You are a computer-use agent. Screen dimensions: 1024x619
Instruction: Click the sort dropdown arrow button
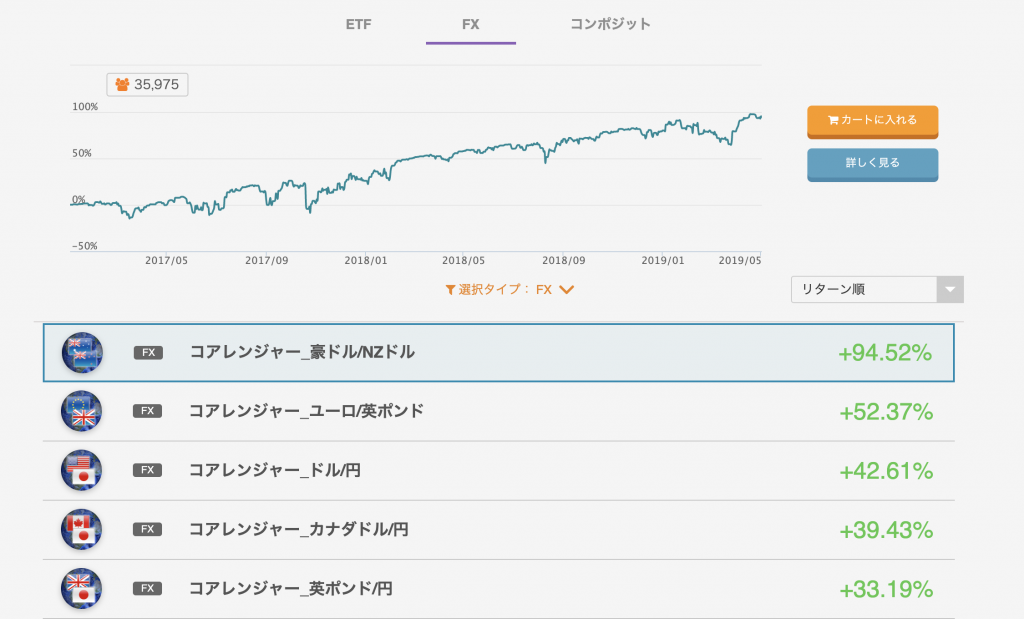click(x=950, y=289)
